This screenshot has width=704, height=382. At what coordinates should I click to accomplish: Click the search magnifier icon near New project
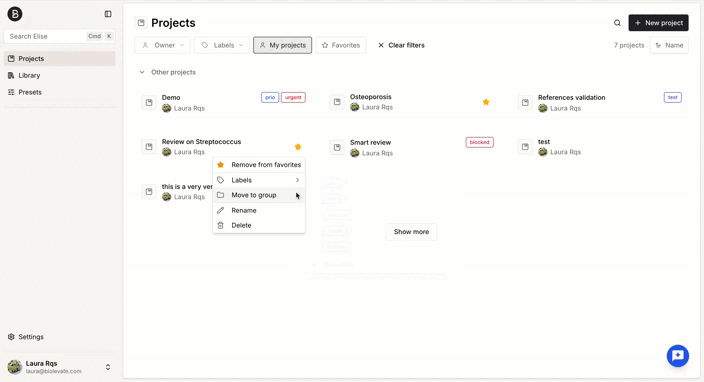617,23
